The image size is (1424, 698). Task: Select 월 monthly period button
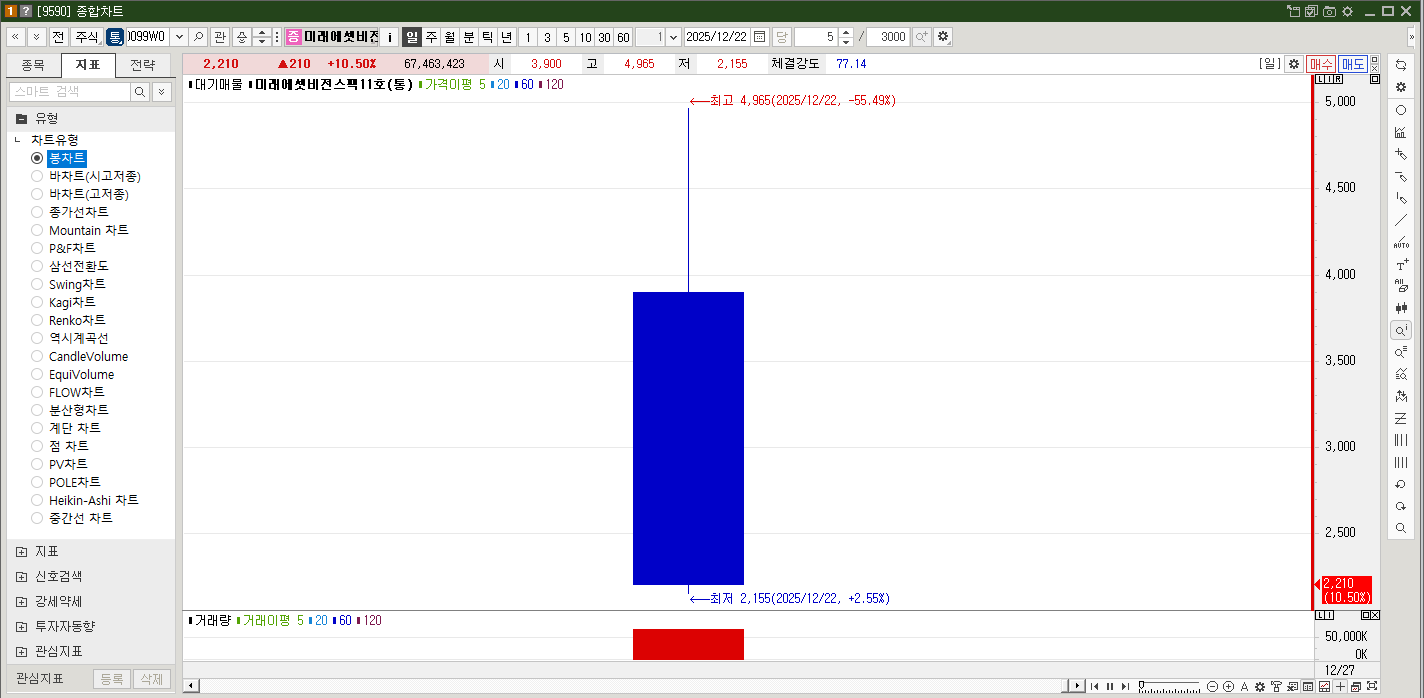point(450,37)
